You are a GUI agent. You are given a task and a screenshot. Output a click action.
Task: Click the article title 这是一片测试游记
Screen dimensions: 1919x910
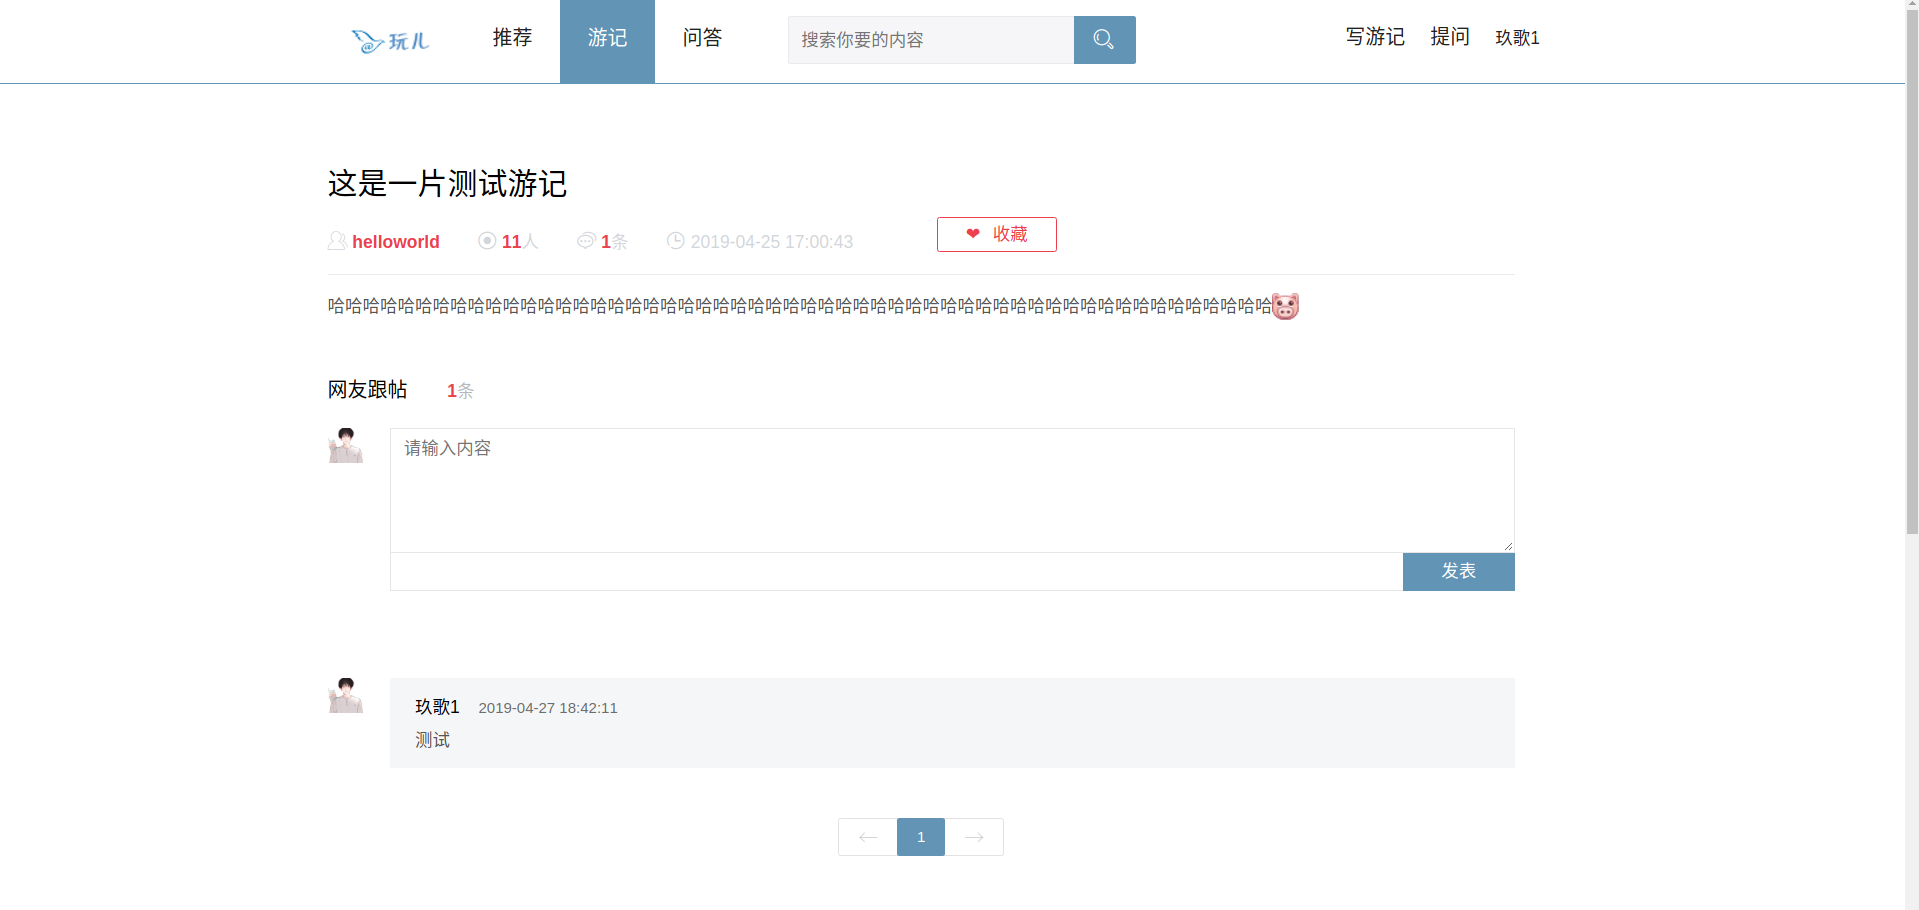coord(447,184)
